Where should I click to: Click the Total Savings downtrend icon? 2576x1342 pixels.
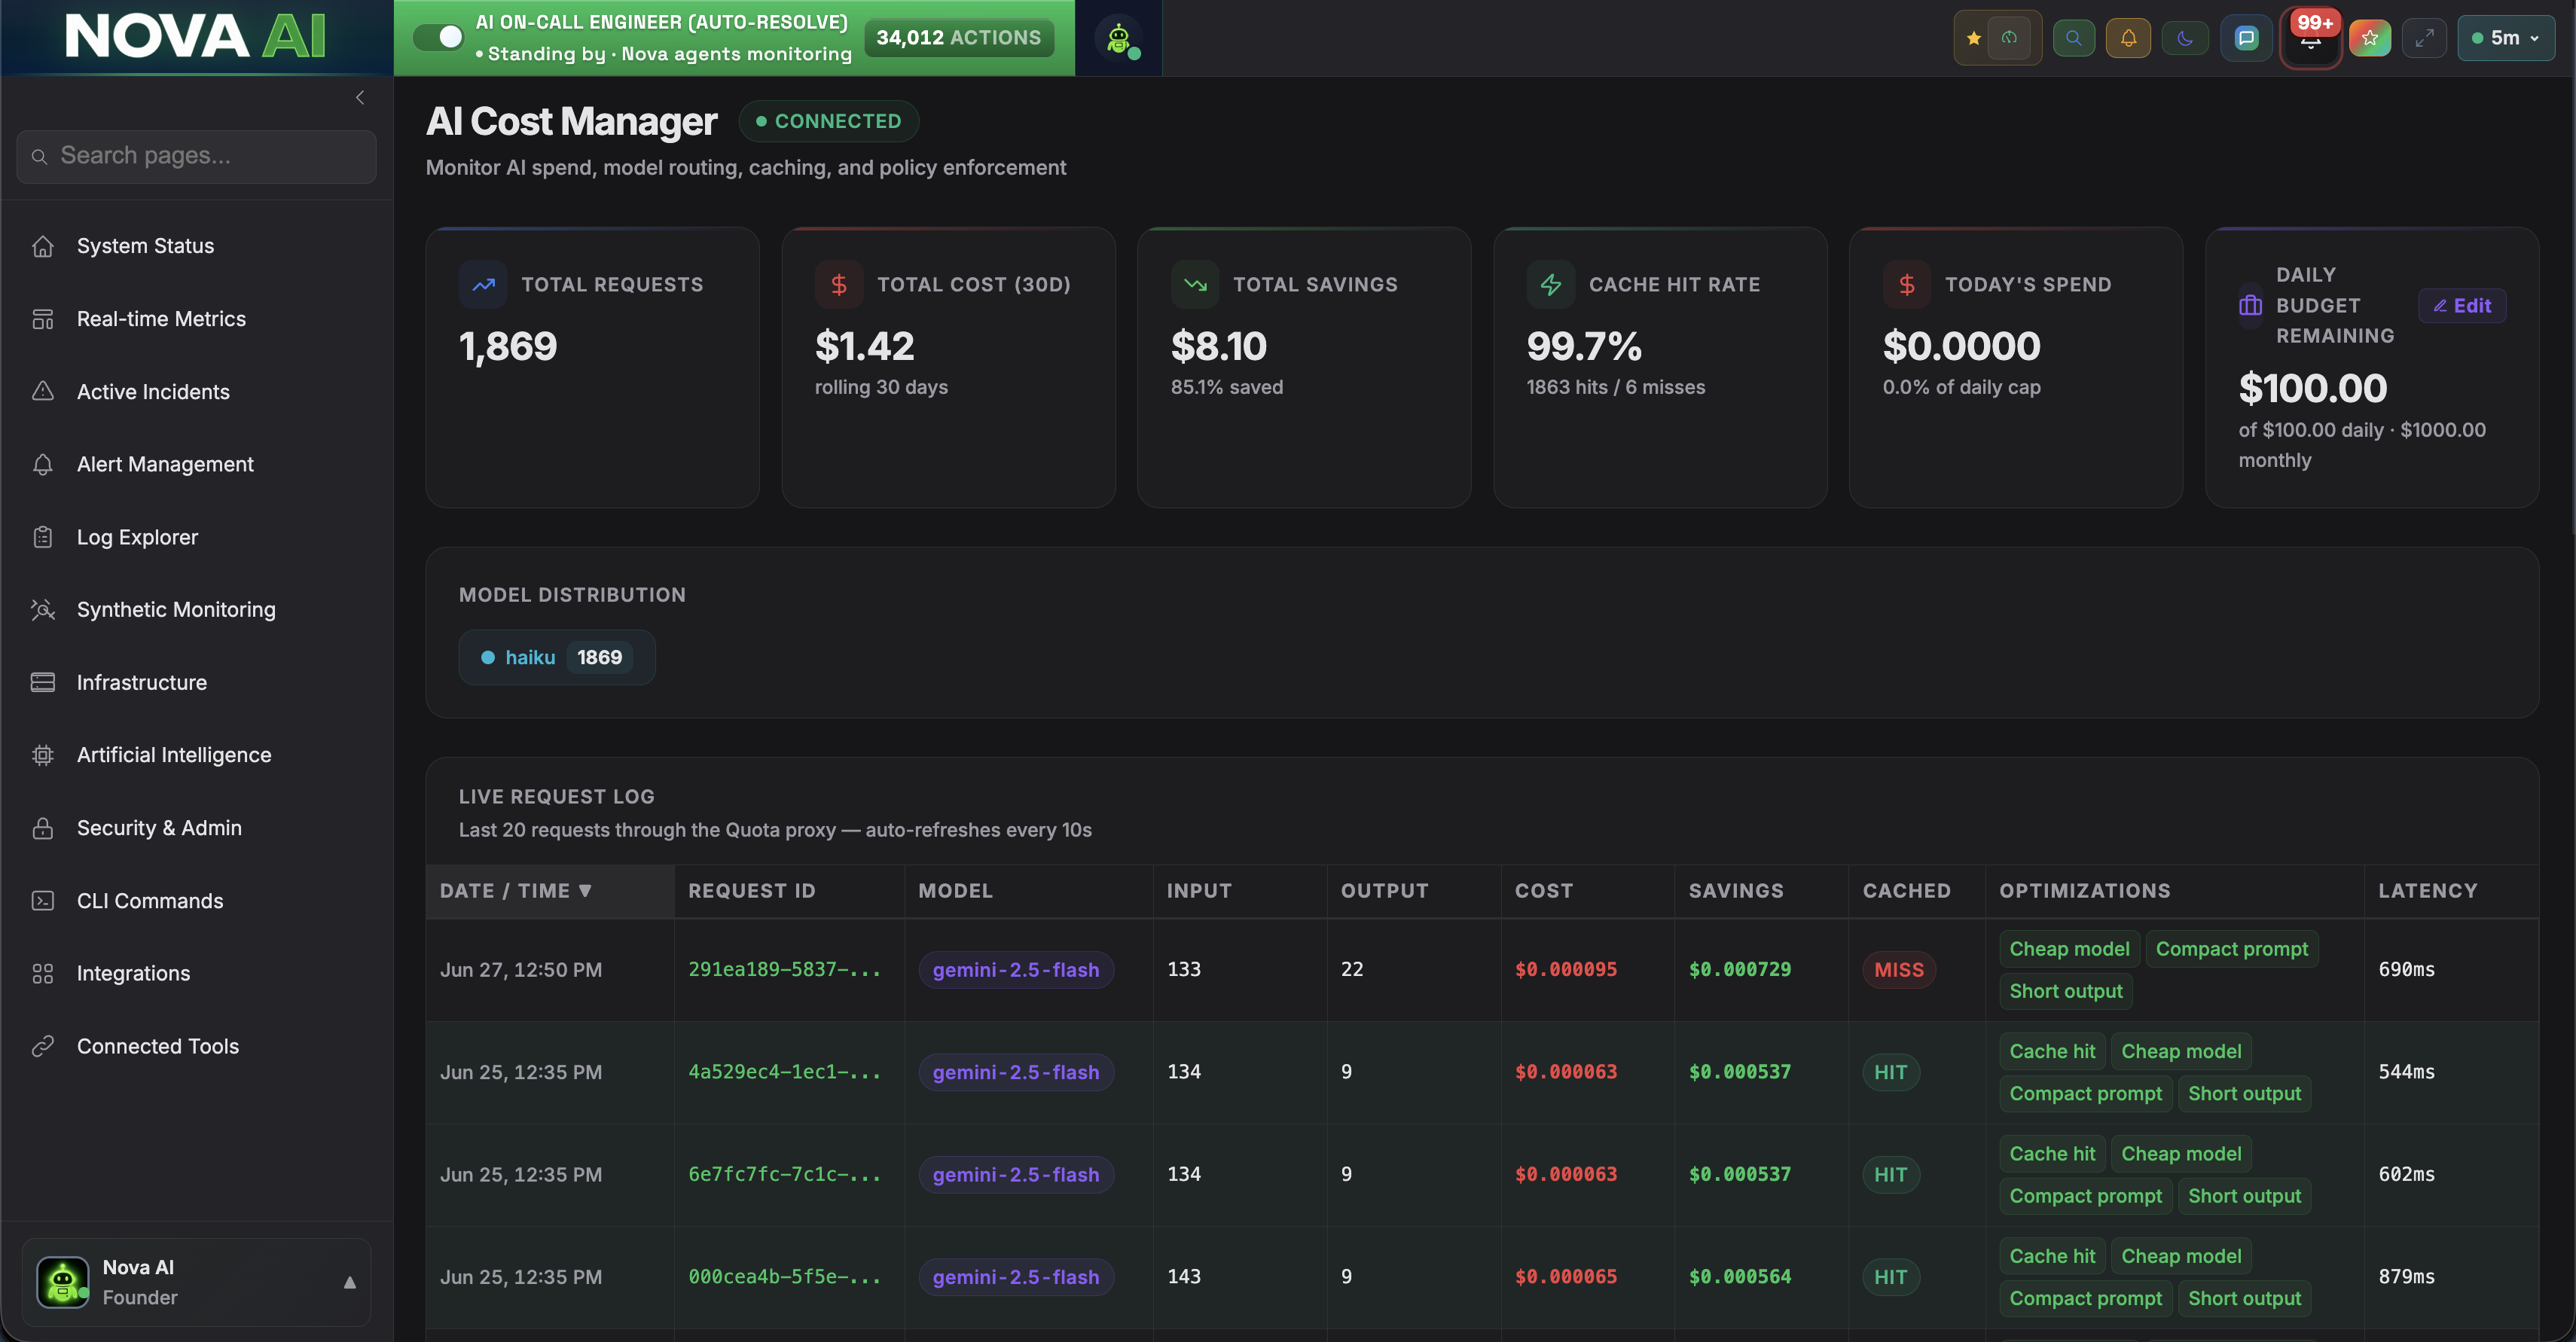[x=1195, y=285]
